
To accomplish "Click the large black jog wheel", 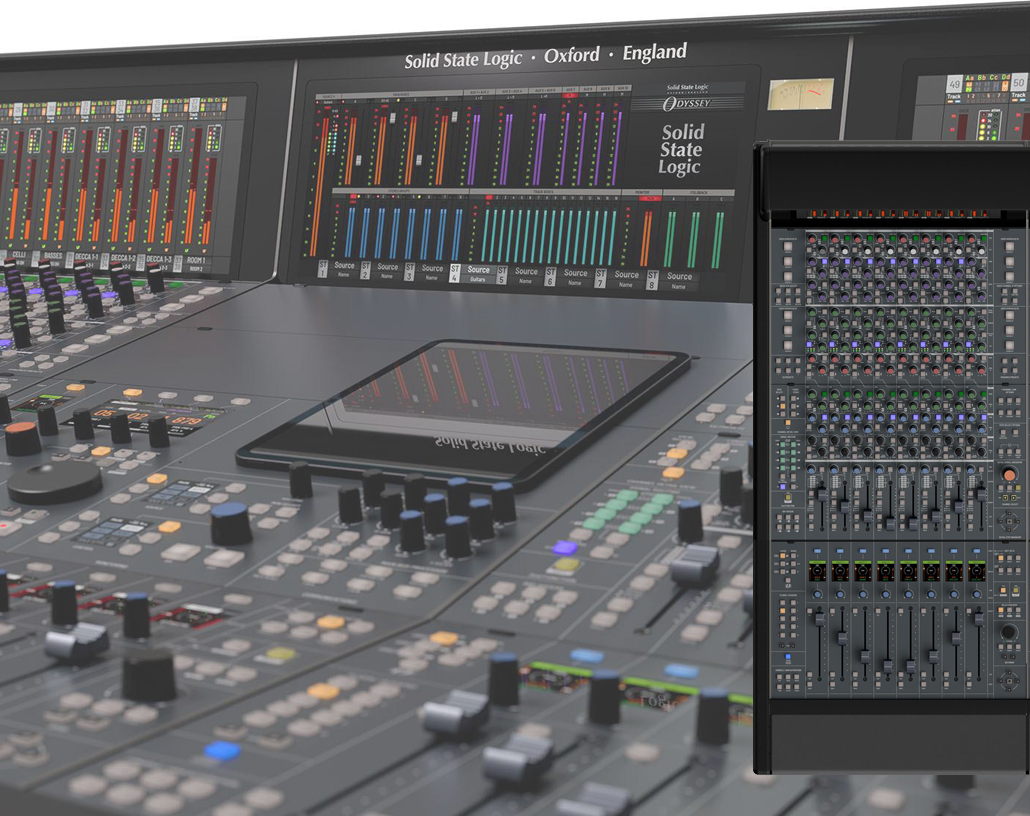I will 55,482.
